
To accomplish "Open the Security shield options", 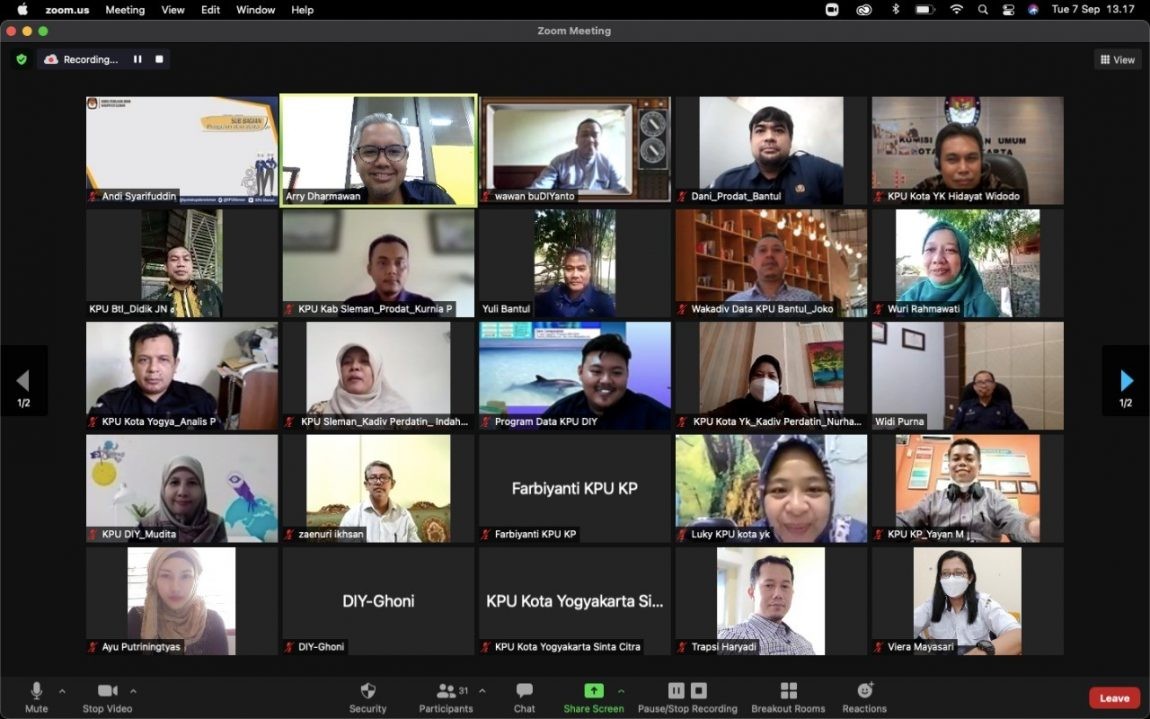I will (x=367, y=697).
